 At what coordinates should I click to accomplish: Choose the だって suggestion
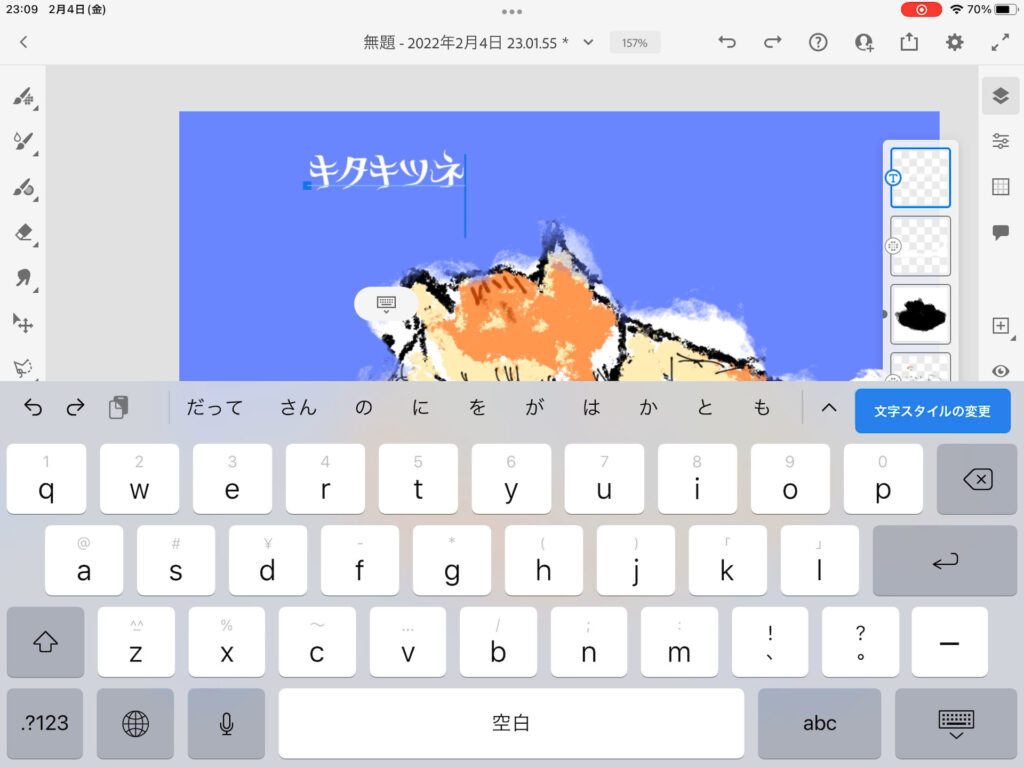[x=214, y=407]
